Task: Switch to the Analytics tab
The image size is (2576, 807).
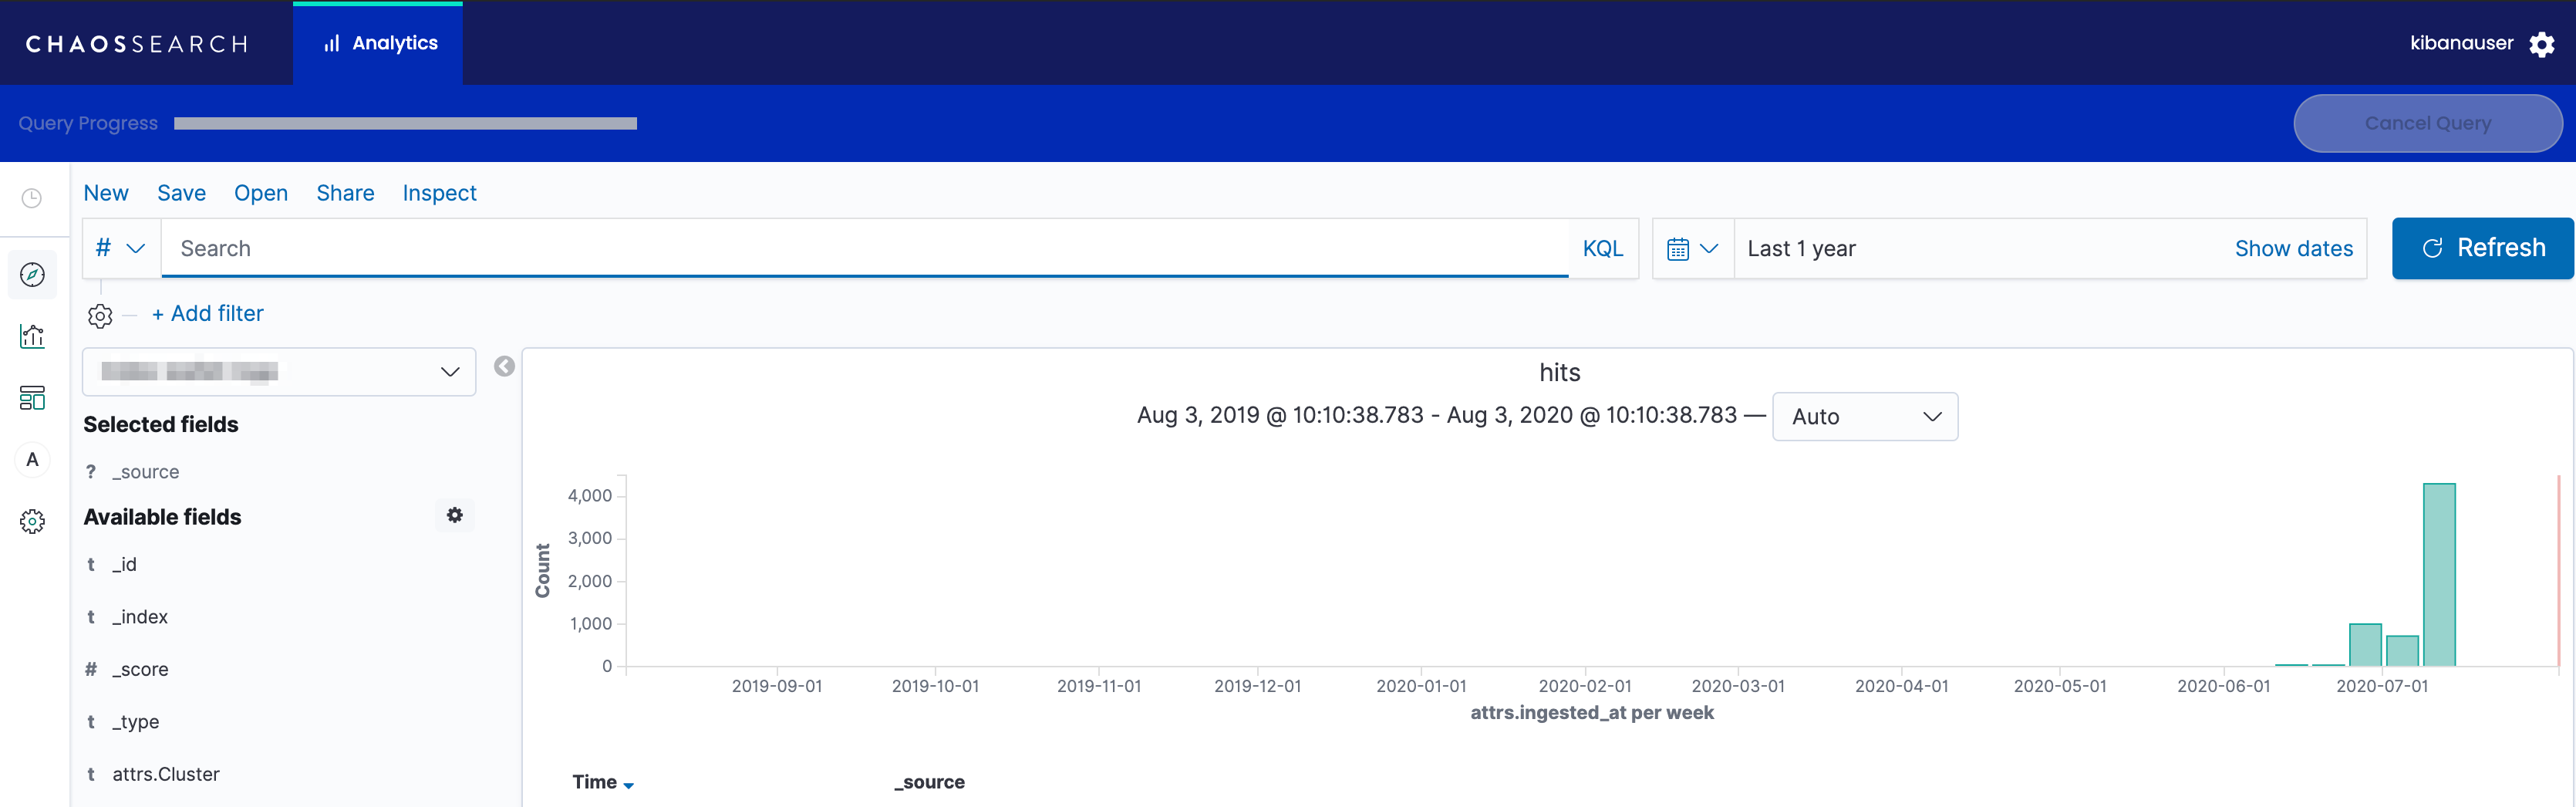Action: point(378,43)
